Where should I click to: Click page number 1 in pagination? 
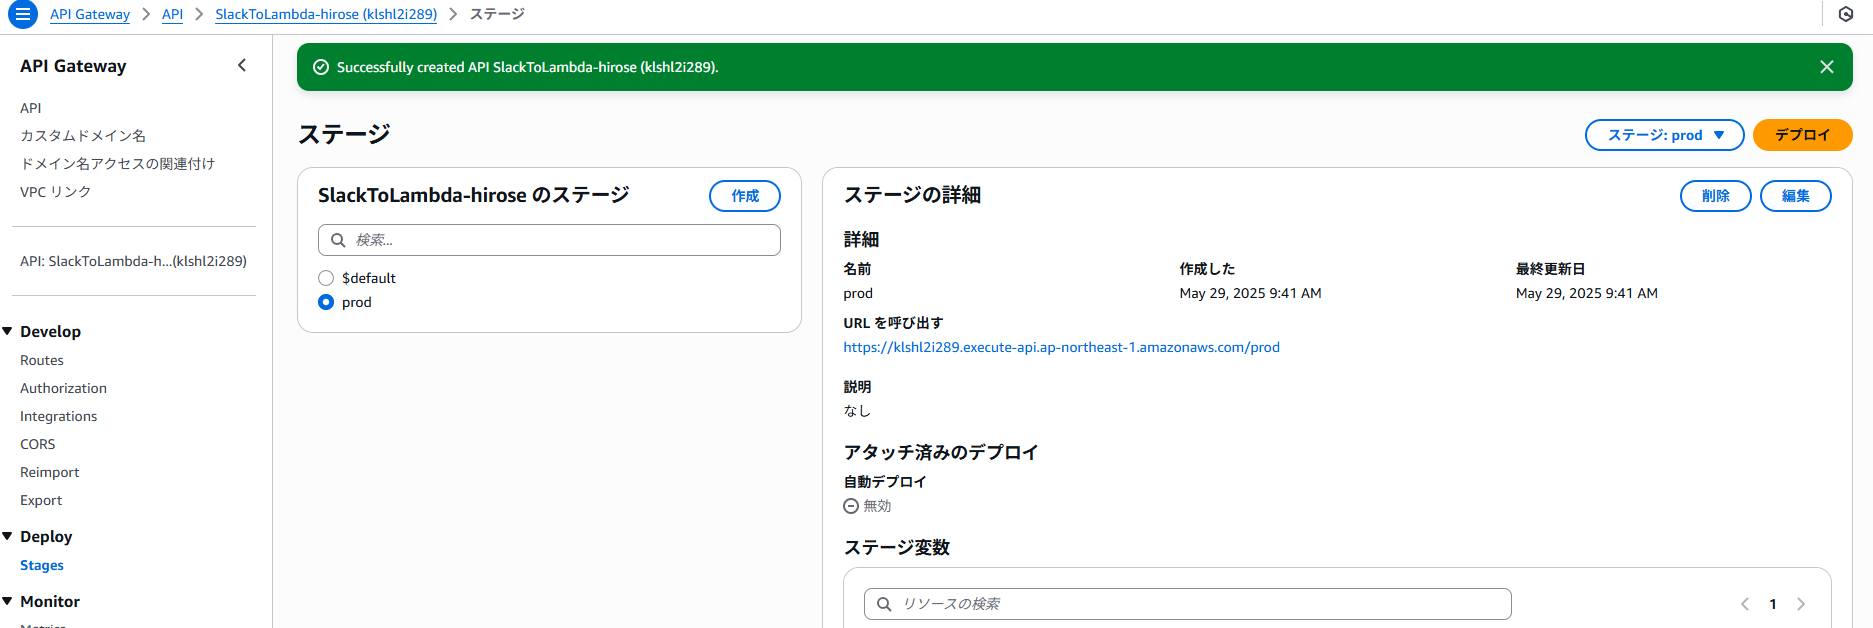(1773, 604)
